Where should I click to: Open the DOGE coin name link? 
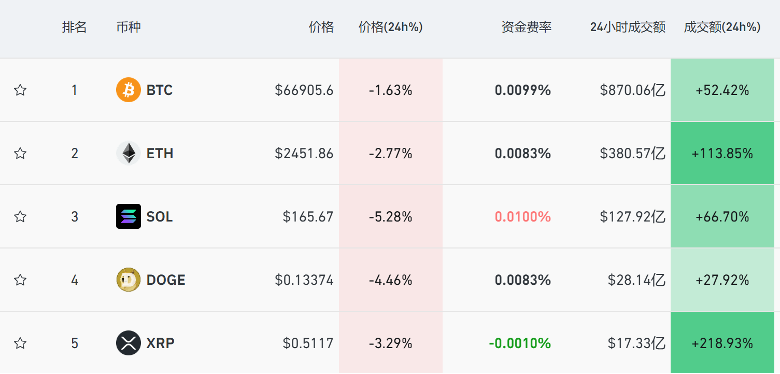pyautogui.click(x=166, y=280)
